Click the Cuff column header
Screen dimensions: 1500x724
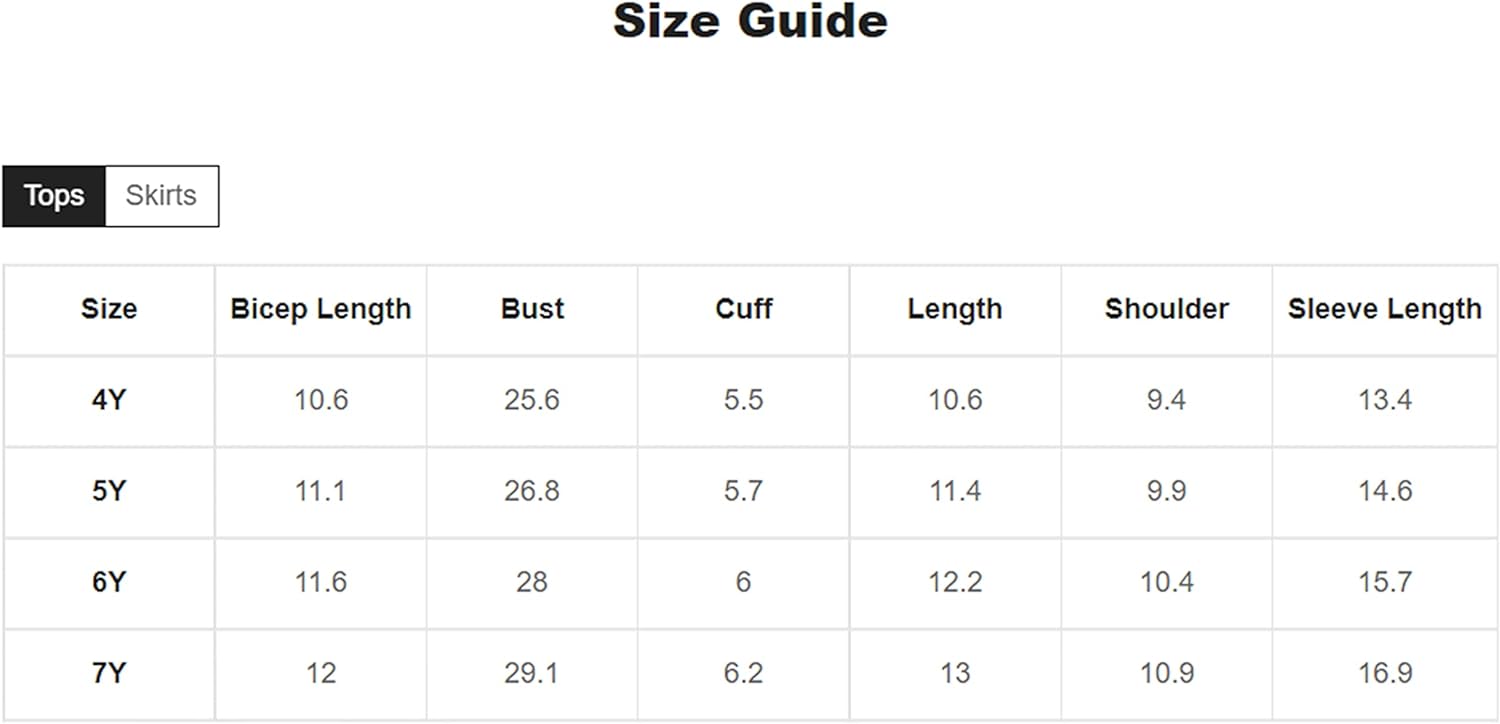coord(744,309)
